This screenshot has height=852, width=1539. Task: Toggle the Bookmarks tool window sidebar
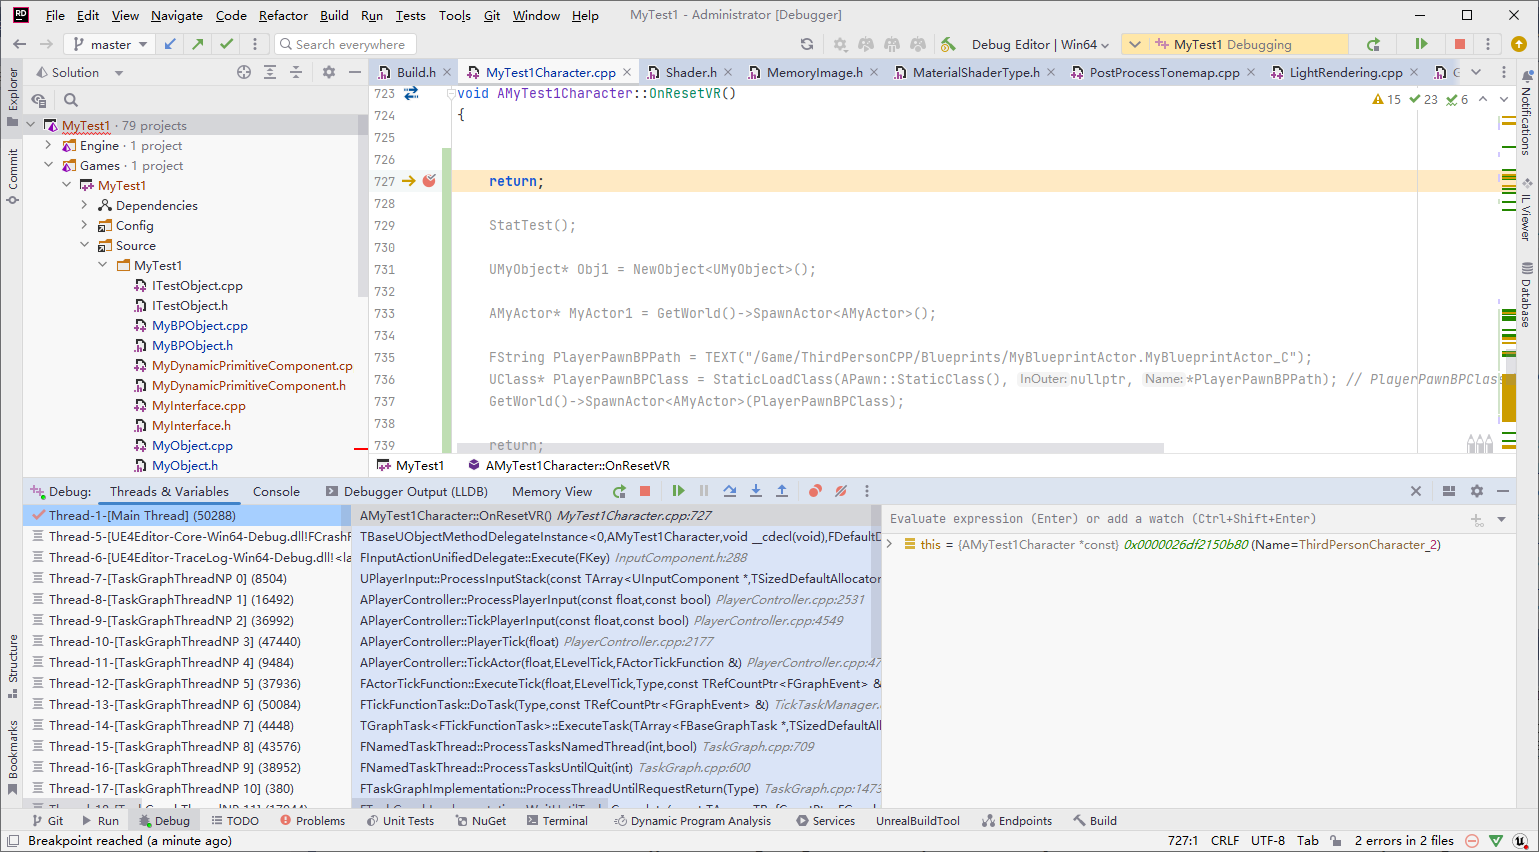point(12,757)
